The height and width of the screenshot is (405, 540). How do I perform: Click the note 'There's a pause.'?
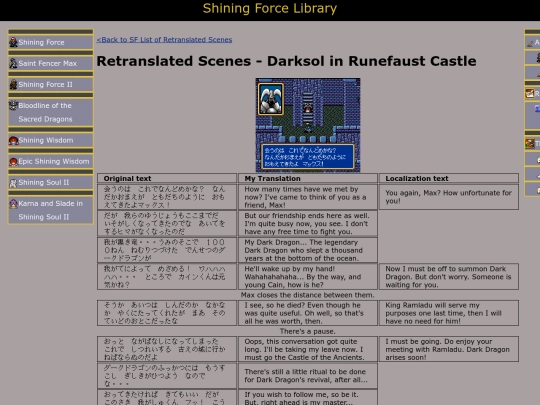308,331
